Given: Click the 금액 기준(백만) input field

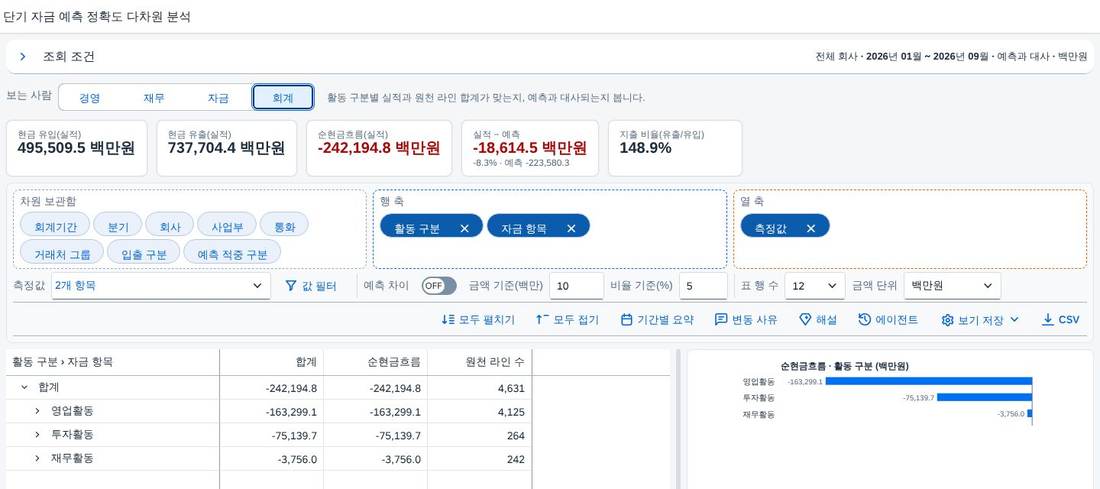Looking at the screenshot, I should [x=576, y=286].
